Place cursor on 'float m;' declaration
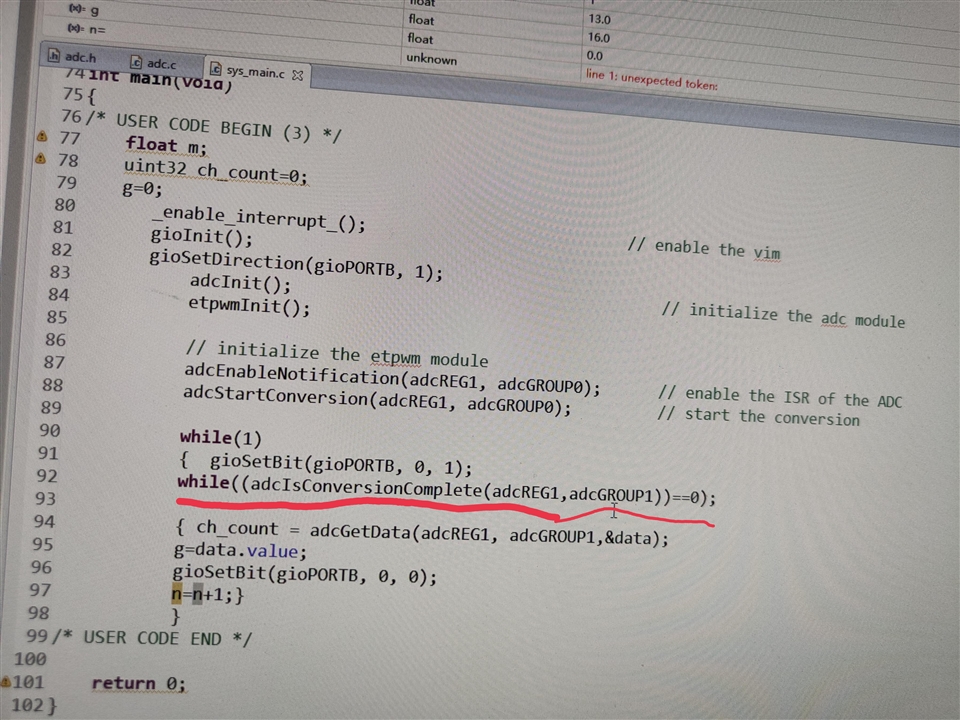Viewport: 960px width, 720px height. 166,146
